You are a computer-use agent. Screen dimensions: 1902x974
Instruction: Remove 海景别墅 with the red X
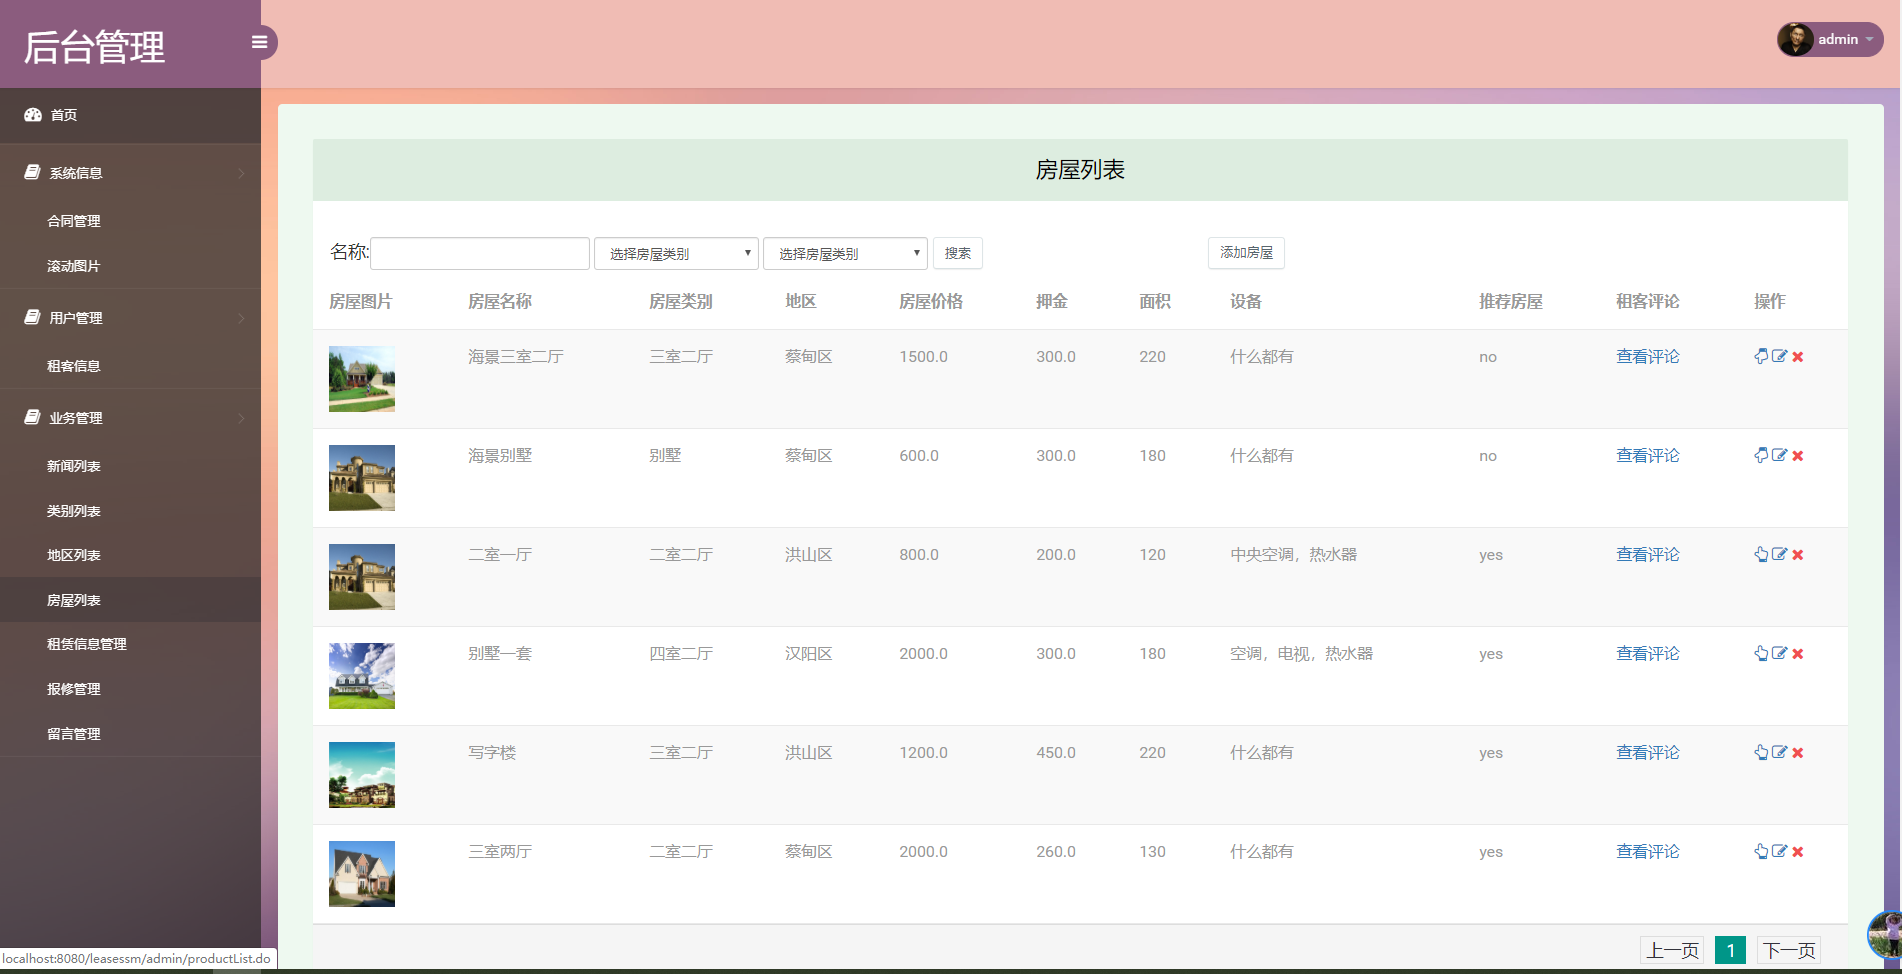(x=1797, y=456)
